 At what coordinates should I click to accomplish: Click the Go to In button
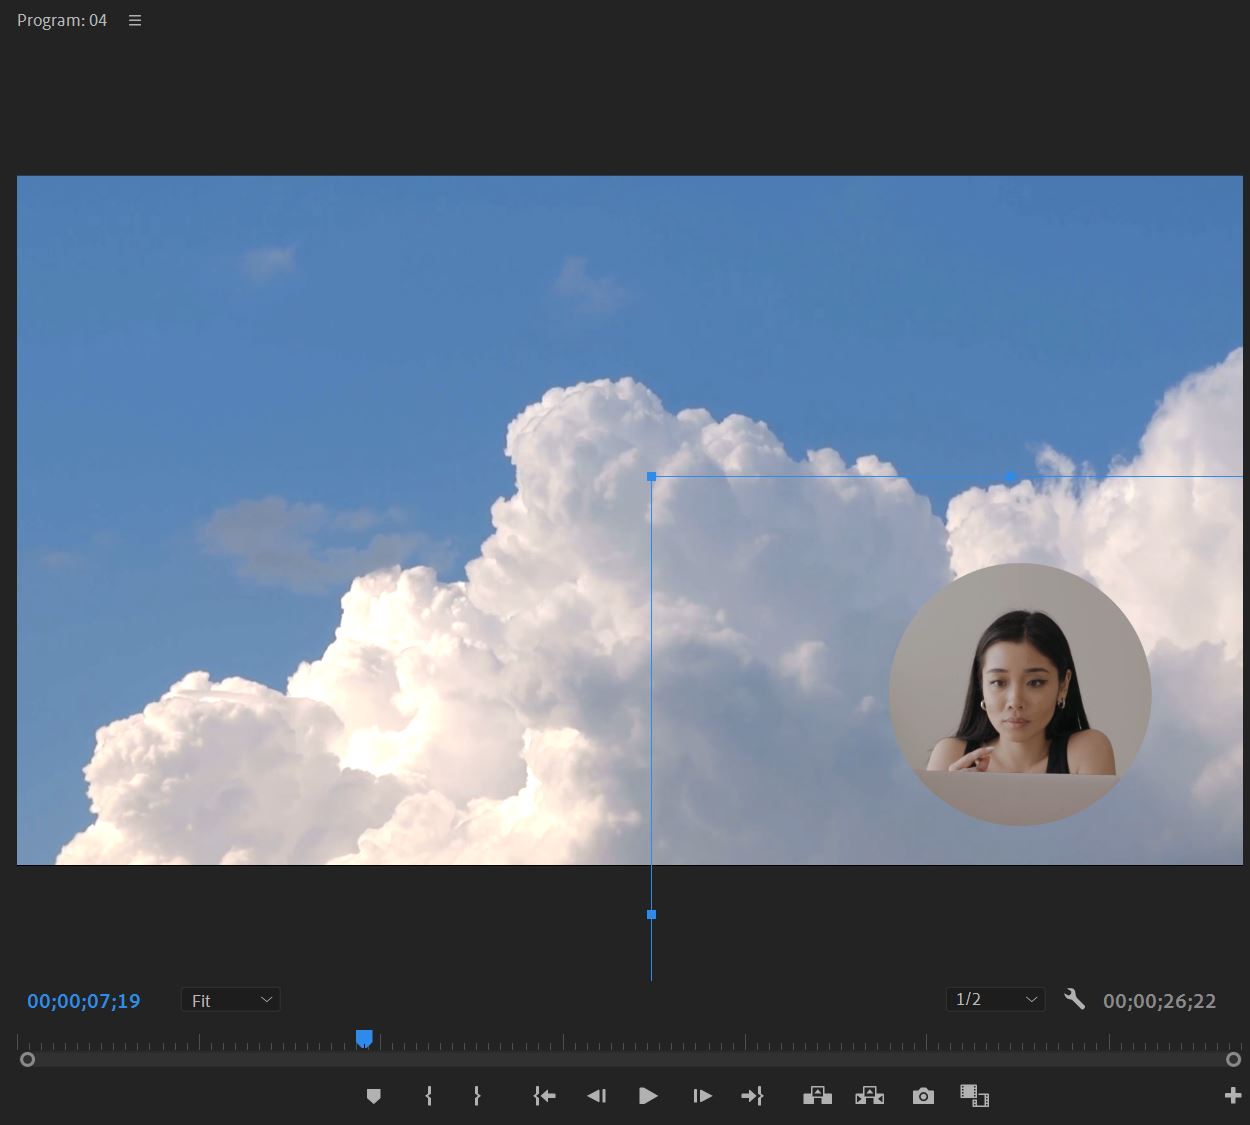(544, 1096)
